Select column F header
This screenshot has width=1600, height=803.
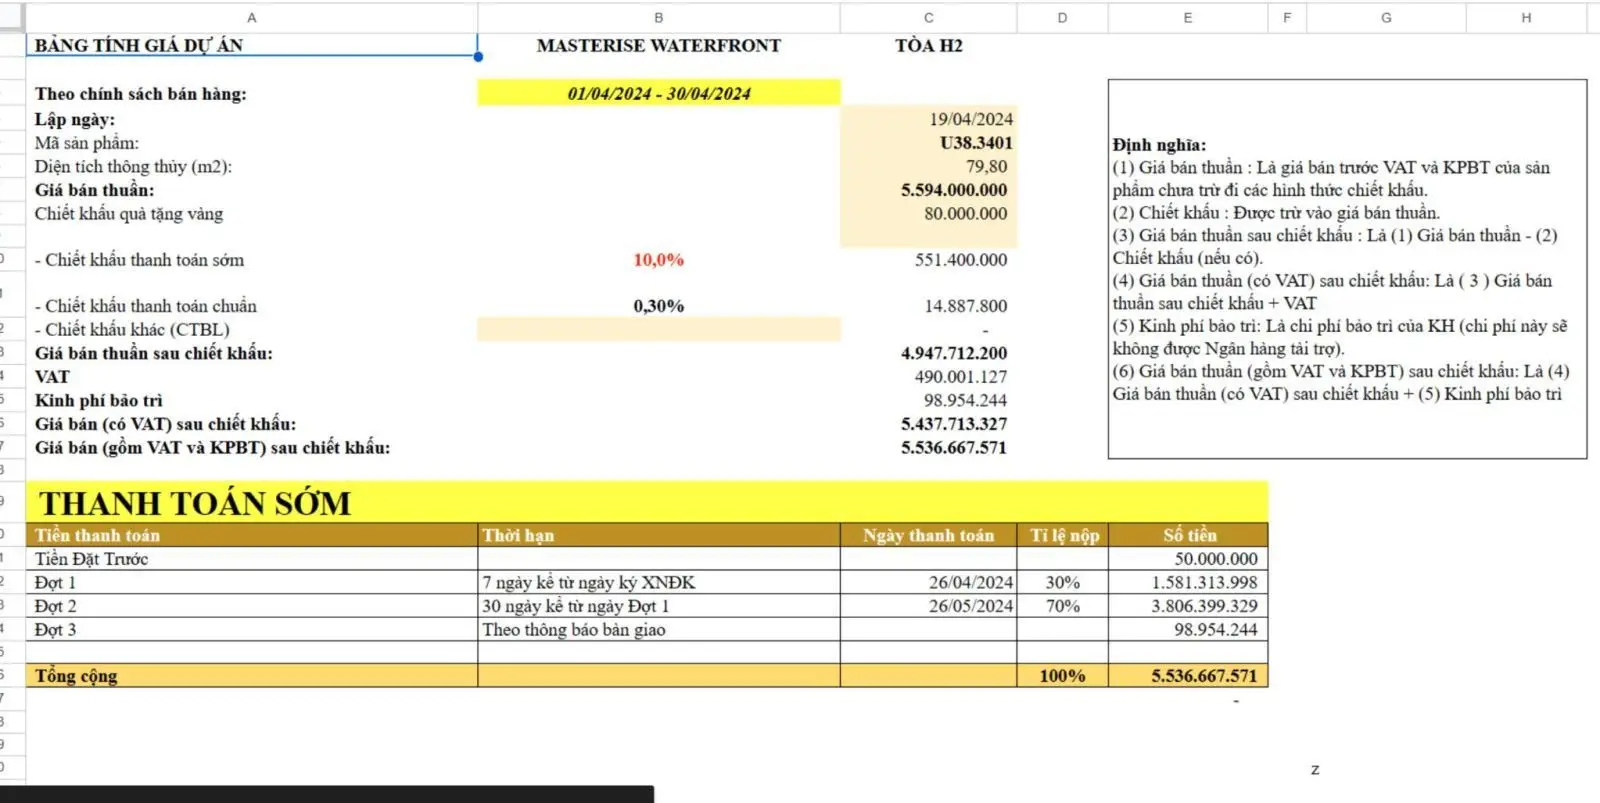pos(1287,18)
